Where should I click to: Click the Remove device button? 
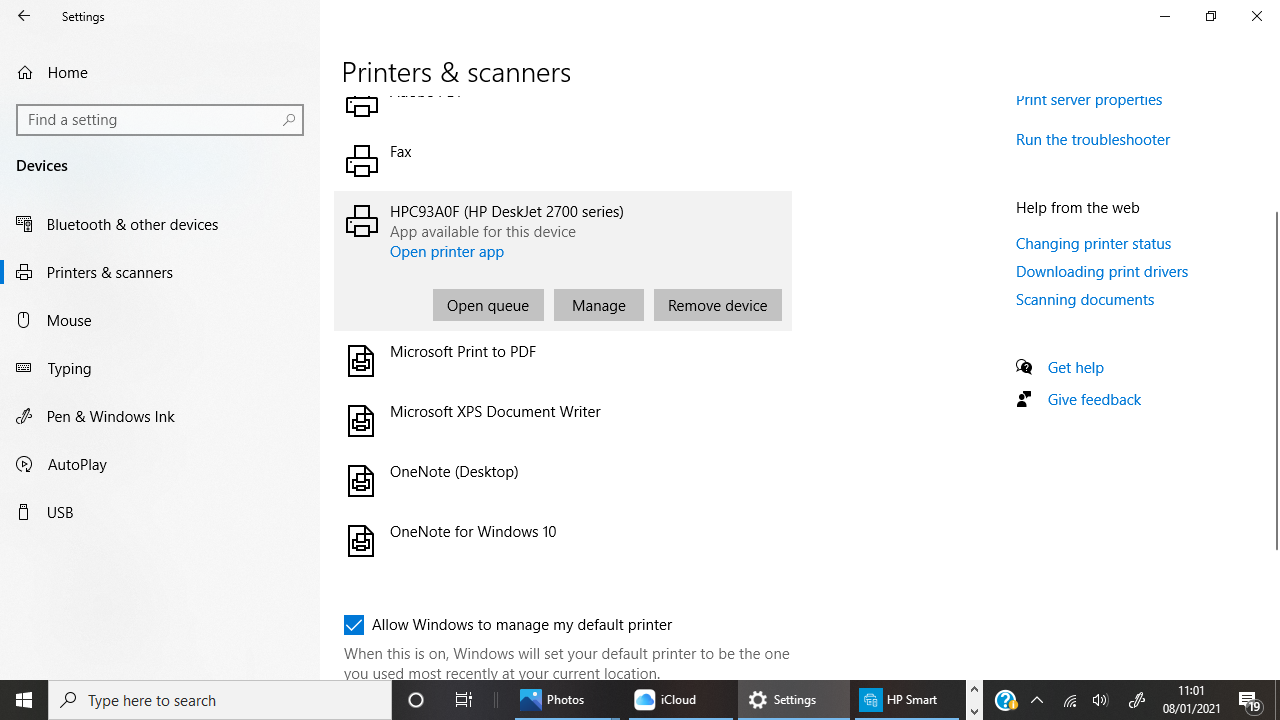717,305
